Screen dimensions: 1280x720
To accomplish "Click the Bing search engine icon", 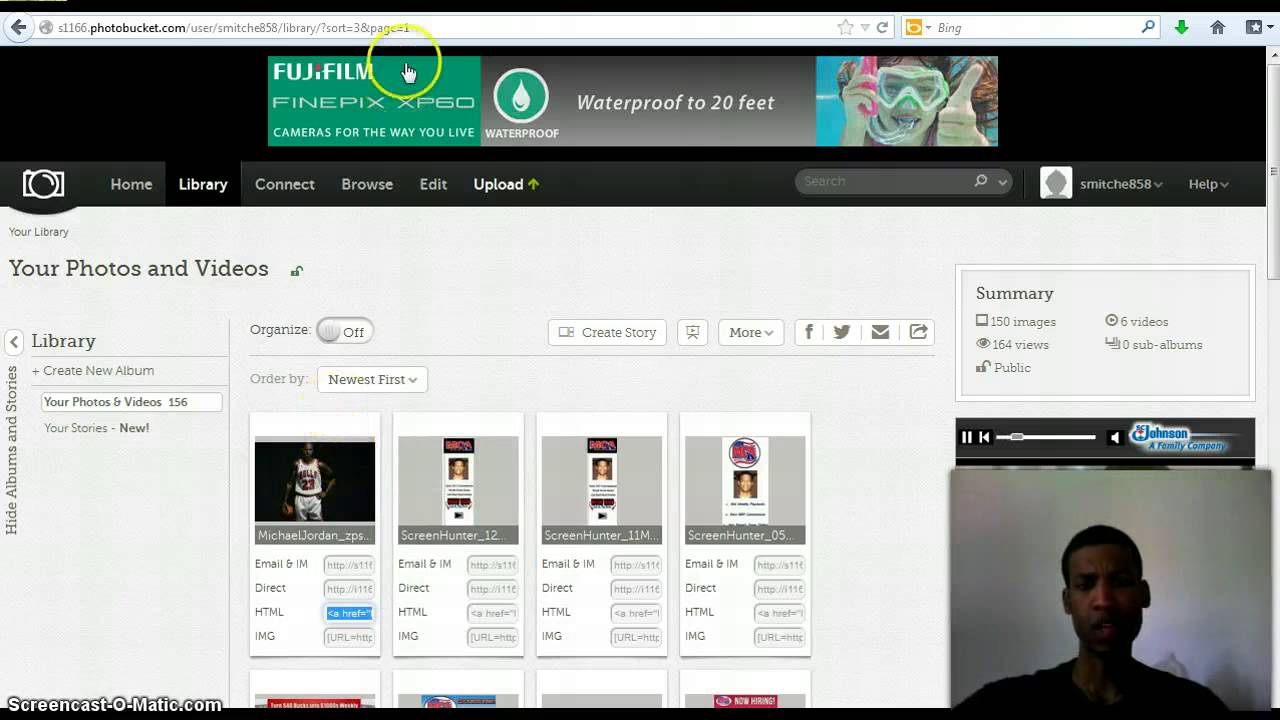I will (x=913, y=28).
